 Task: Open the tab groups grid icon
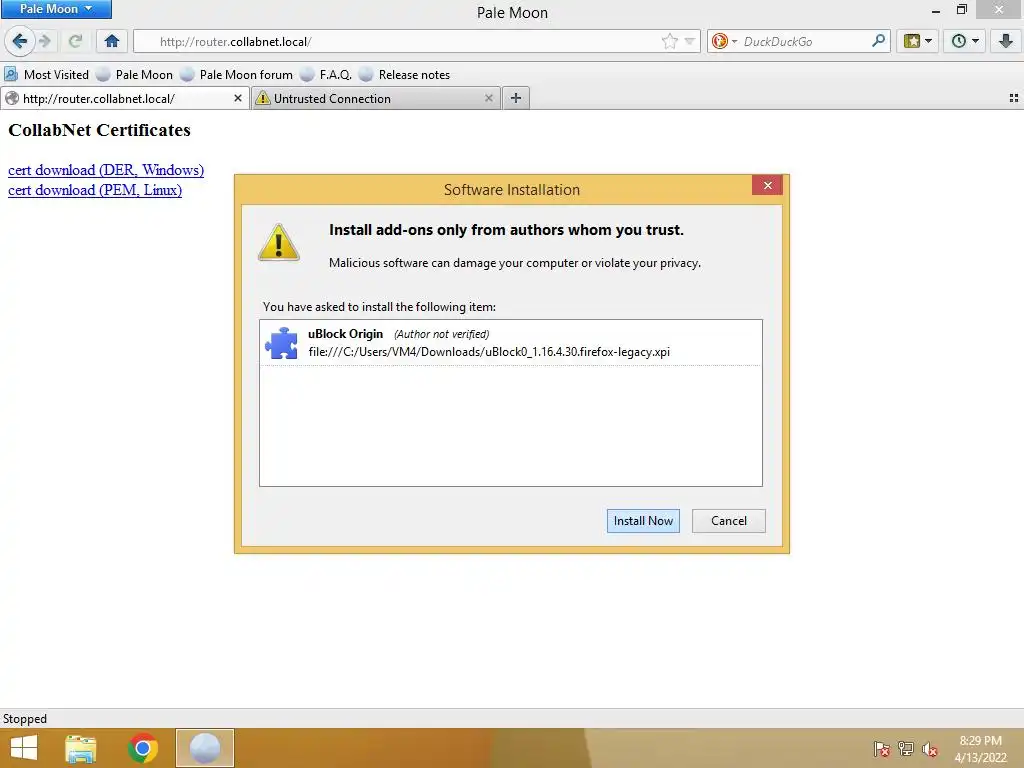[x=1014, y=98]
